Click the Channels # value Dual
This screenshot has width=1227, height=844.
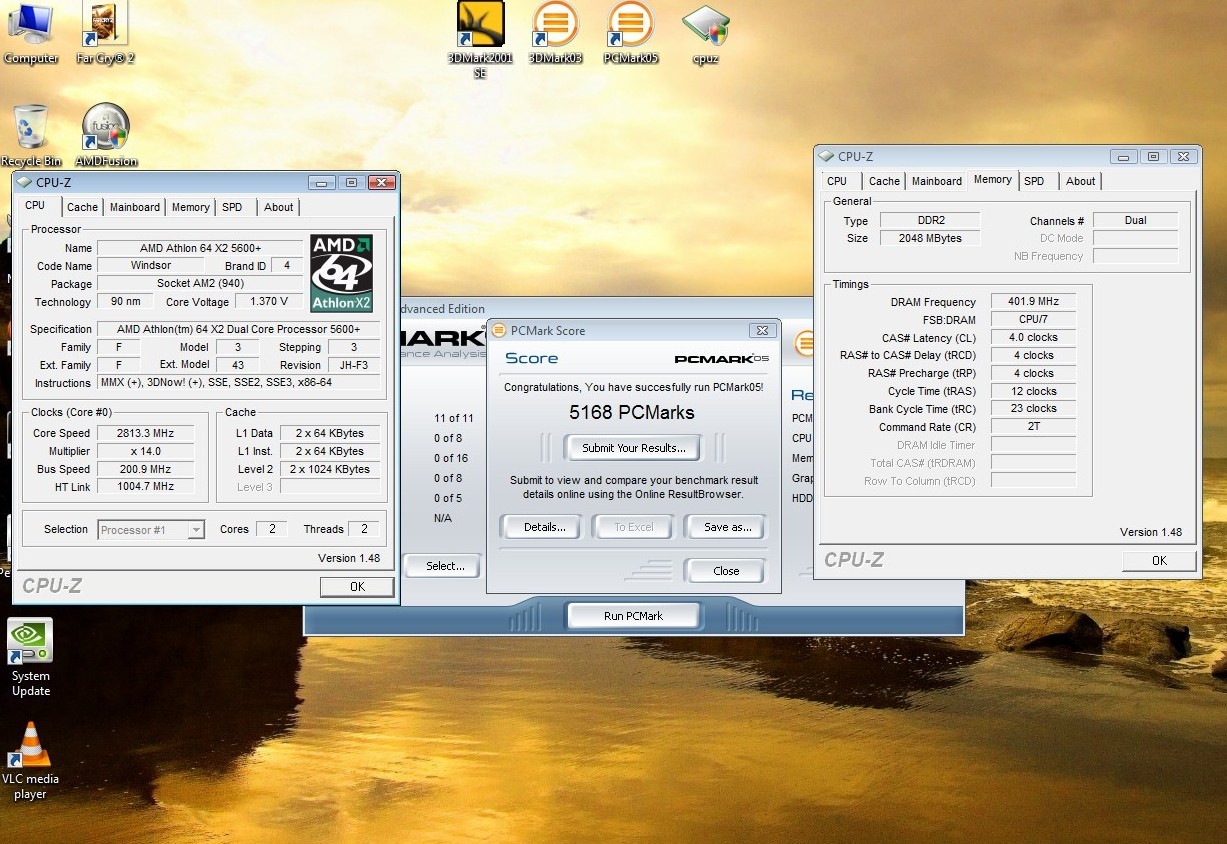[1136, 220]
